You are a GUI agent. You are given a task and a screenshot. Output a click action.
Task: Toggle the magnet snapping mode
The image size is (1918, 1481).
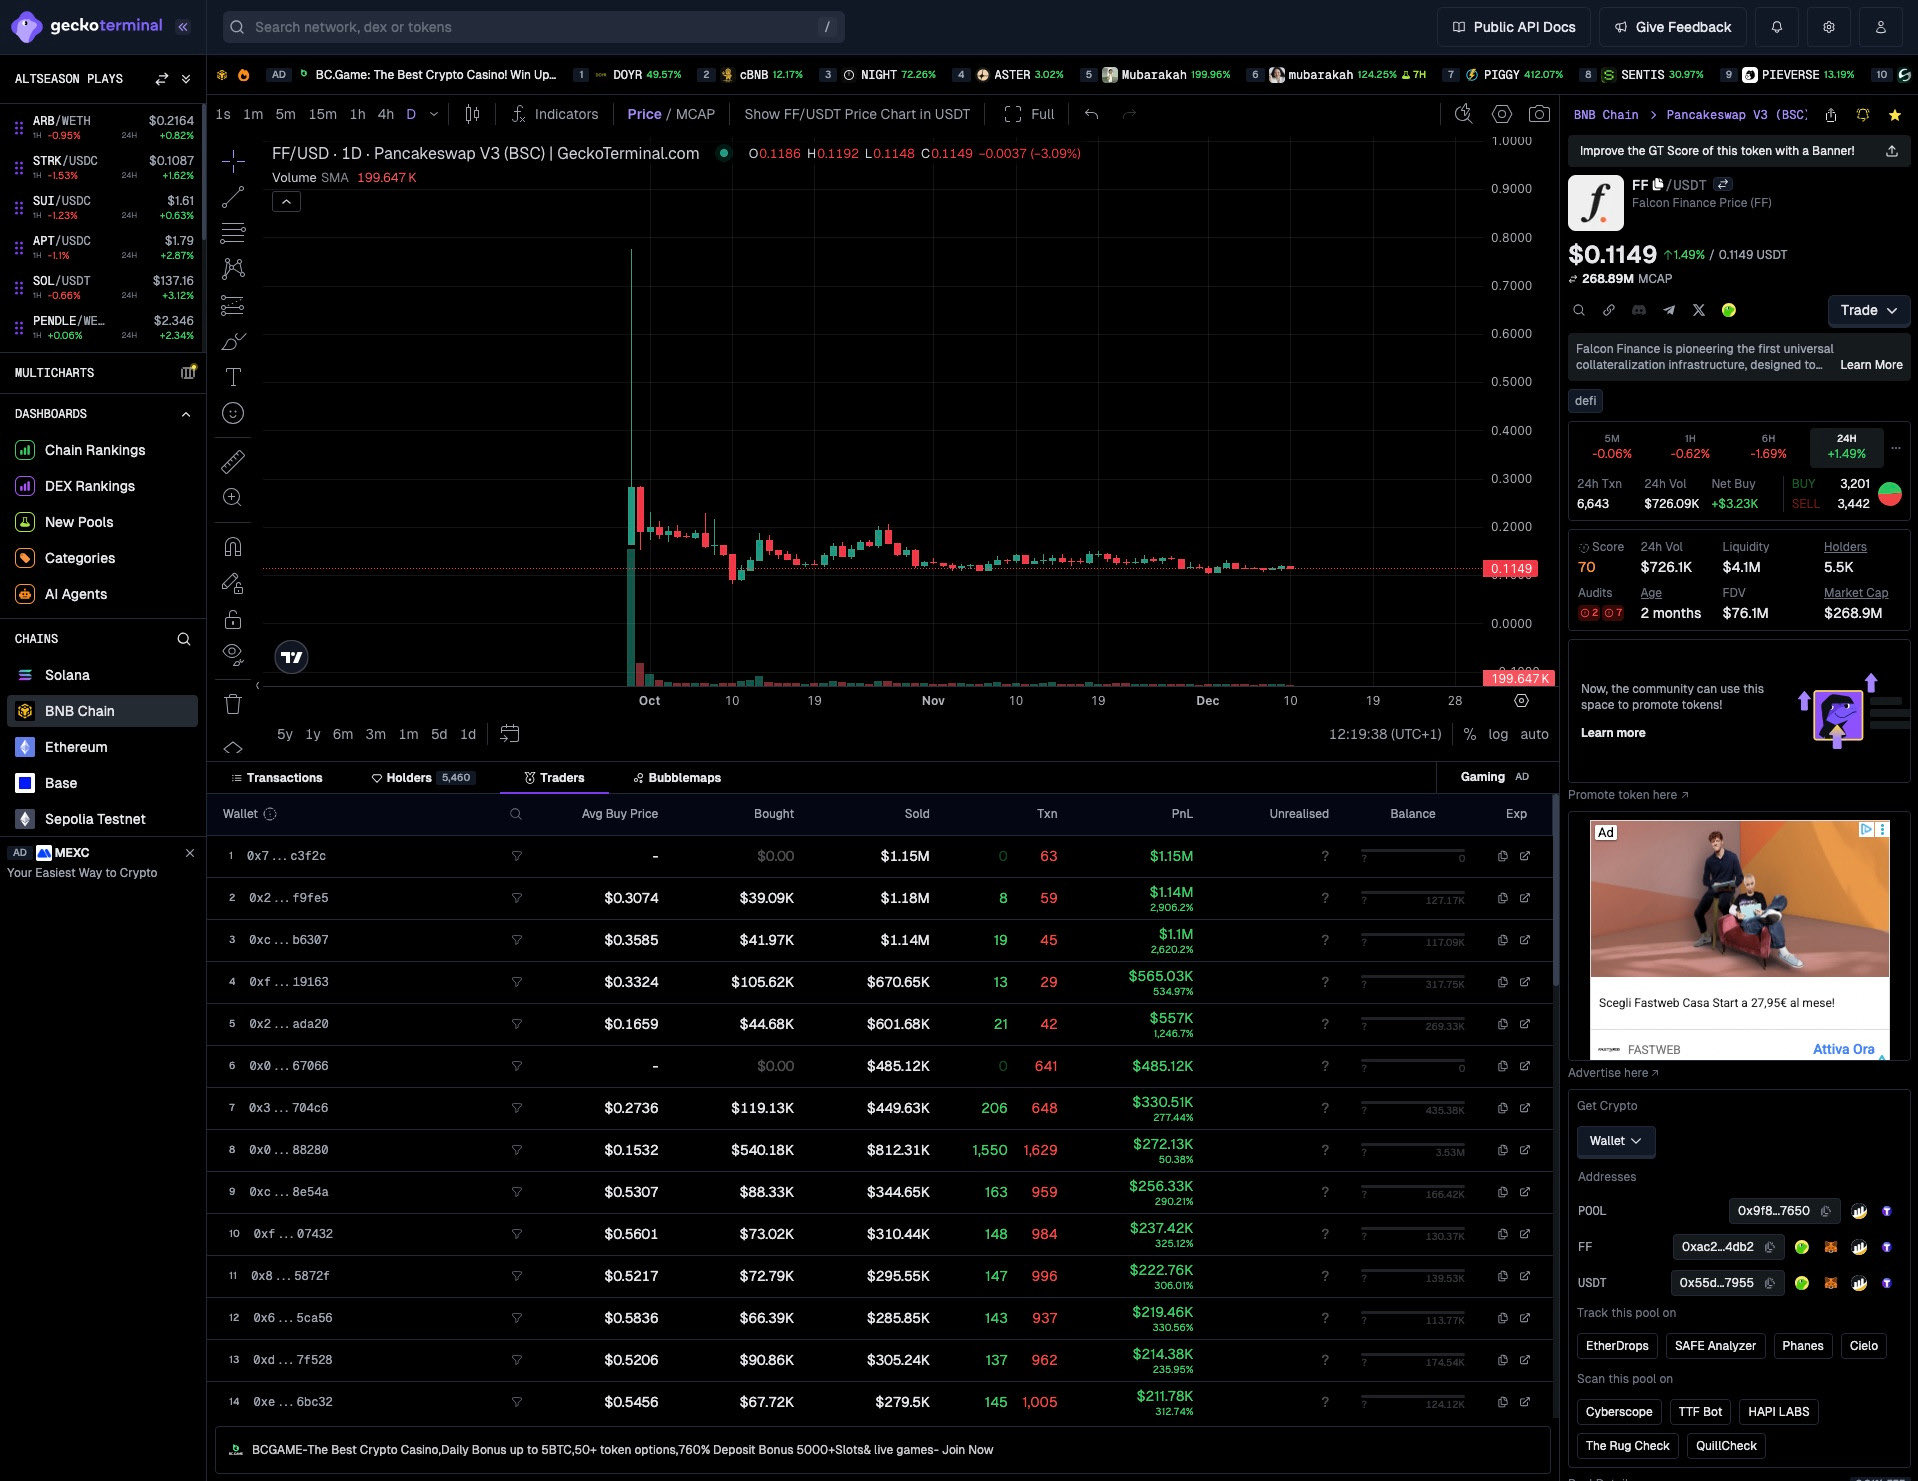[233, 546]
